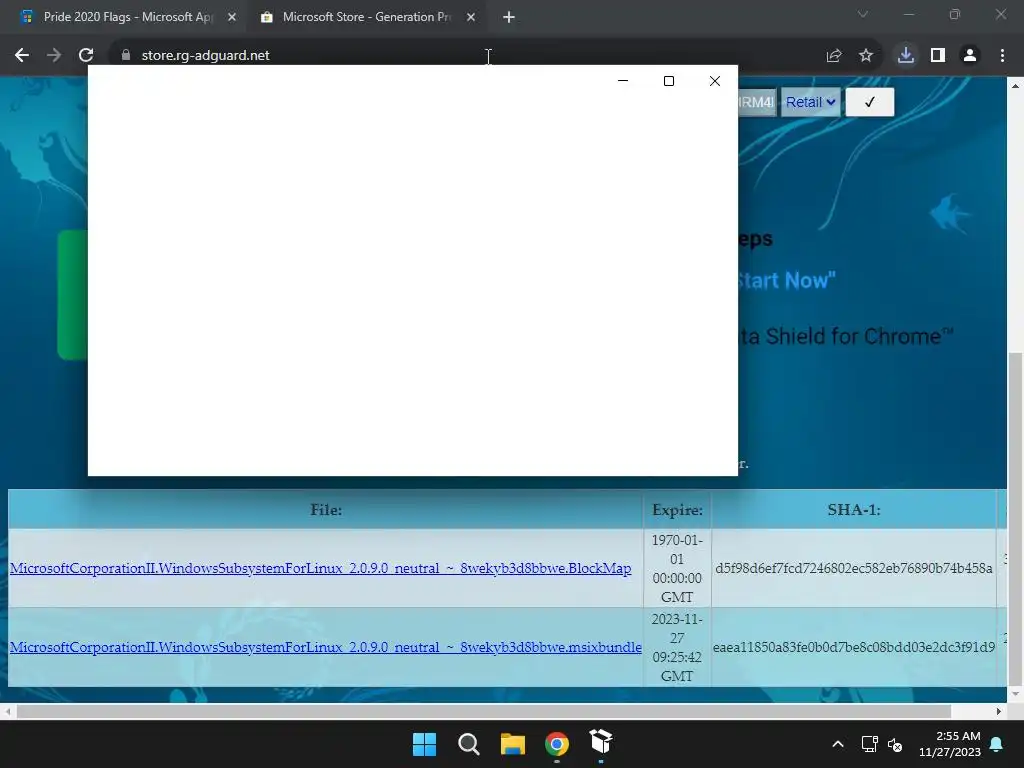Viewport: 1024px width, 768px height.
Task: Close the Microsoft Store Generation tab
Action: [471, 17]
